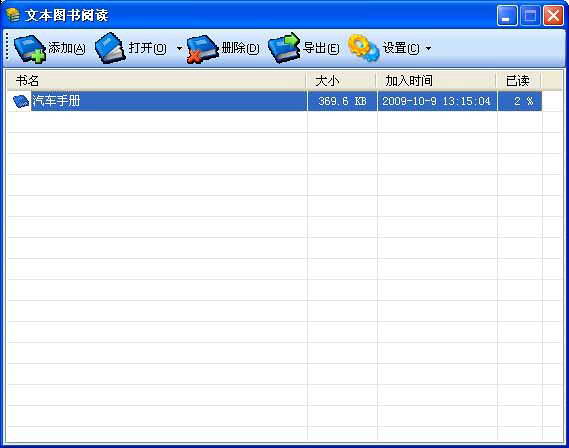Click the Add book (添加) icon

point(30,49)
